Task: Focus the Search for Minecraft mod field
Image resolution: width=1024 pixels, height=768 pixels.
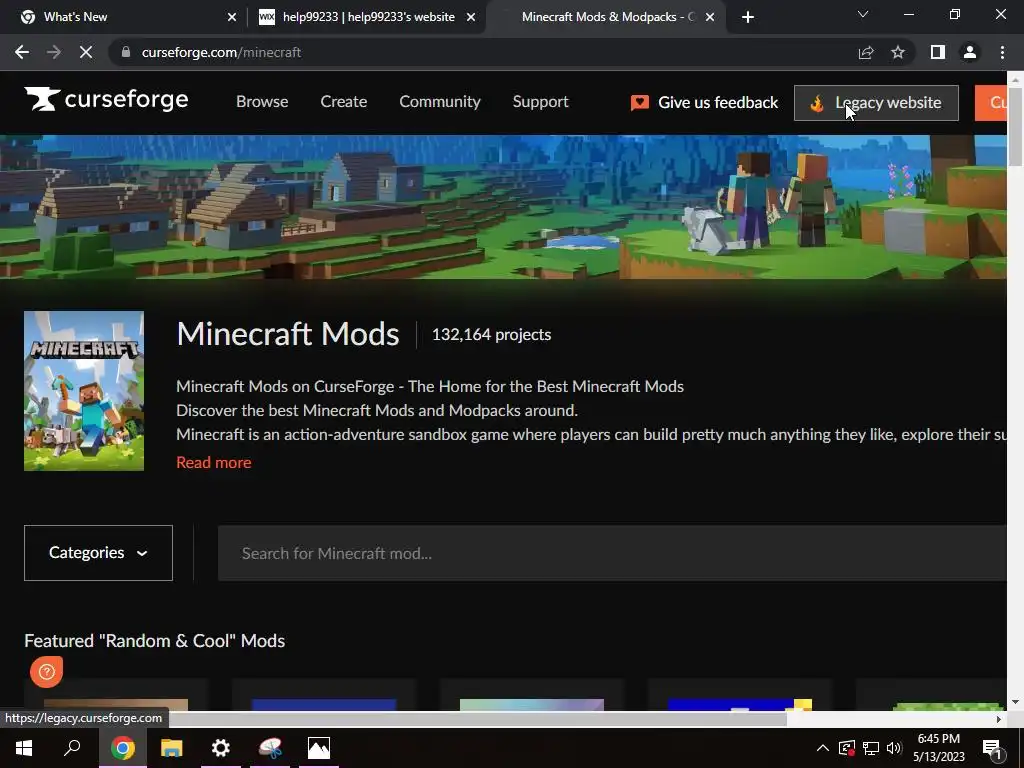Action: tap(612, 553)
